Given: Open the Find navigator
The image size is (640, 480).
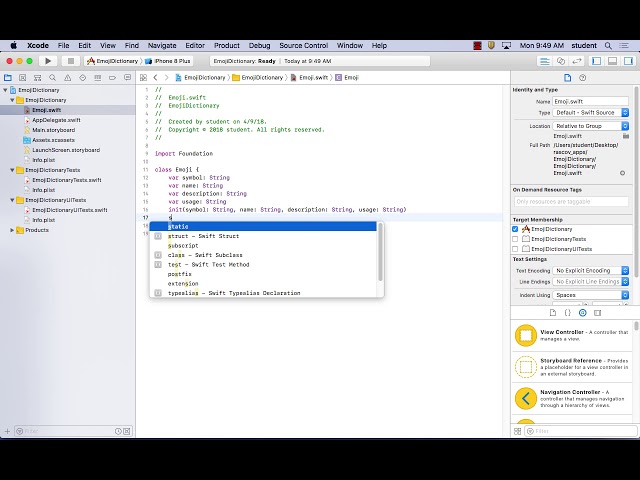Looking at the screenshot, I should pos(53,78).
